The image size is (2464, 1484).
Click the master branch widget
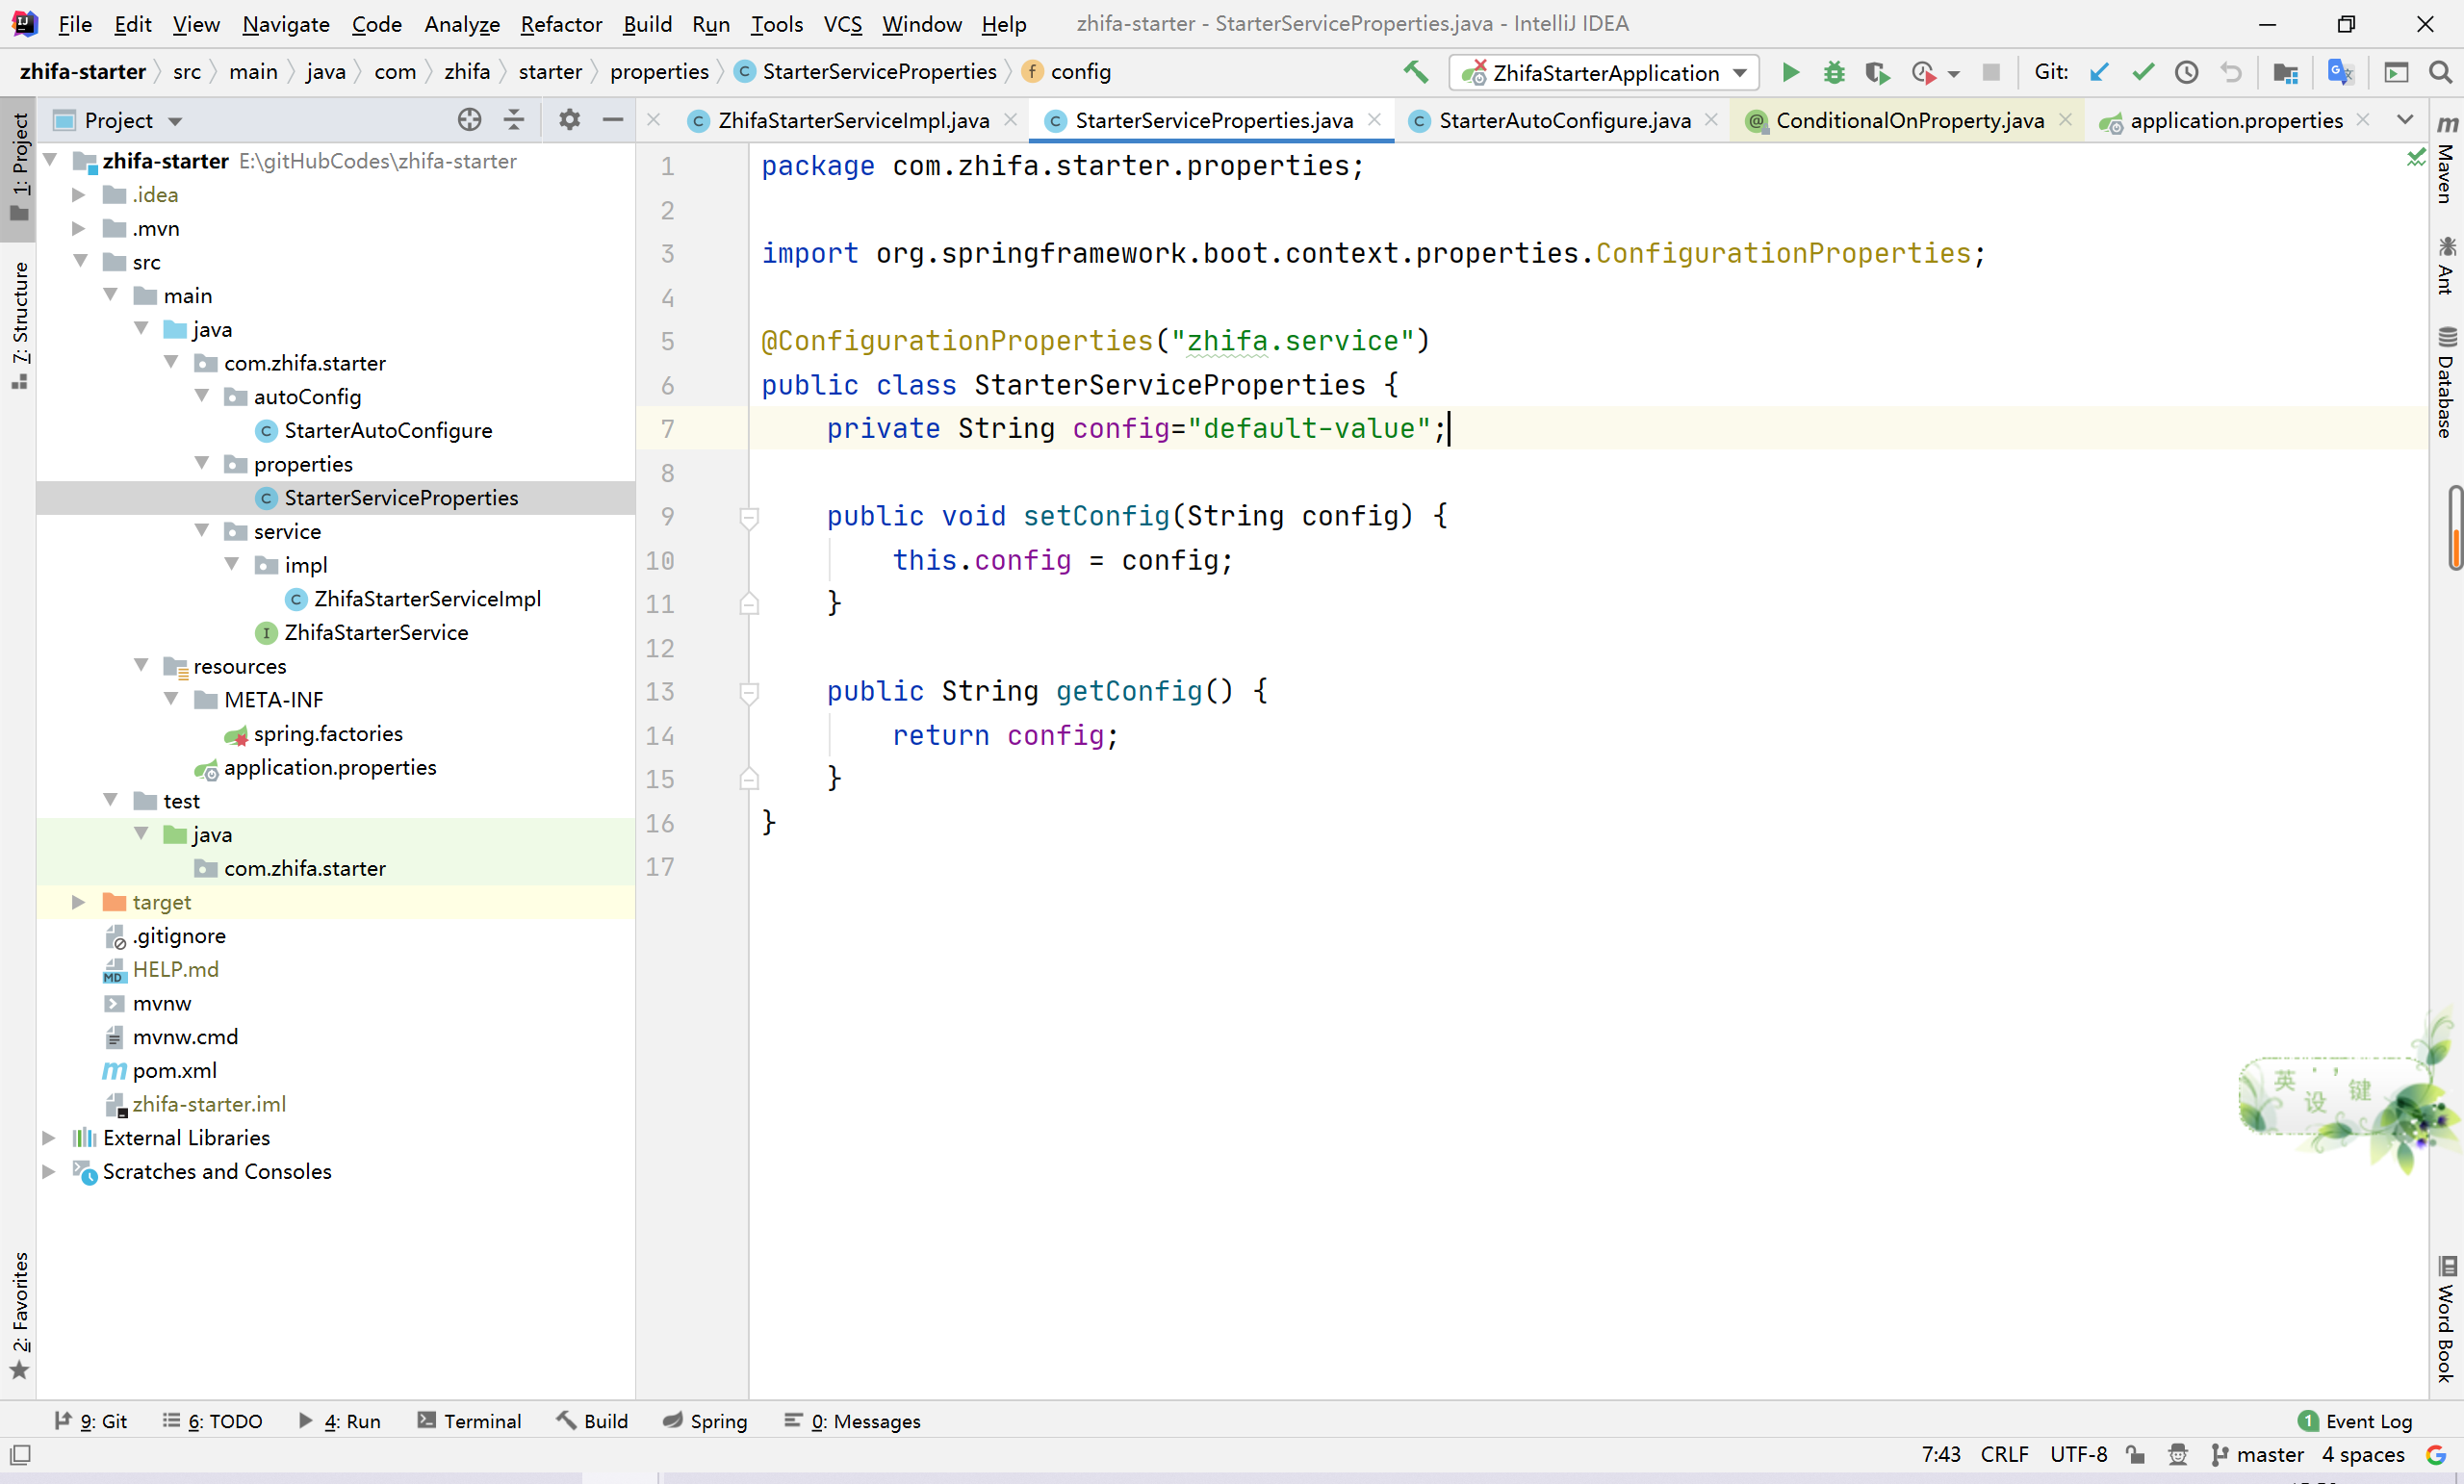click(x=2258, y=1454)
